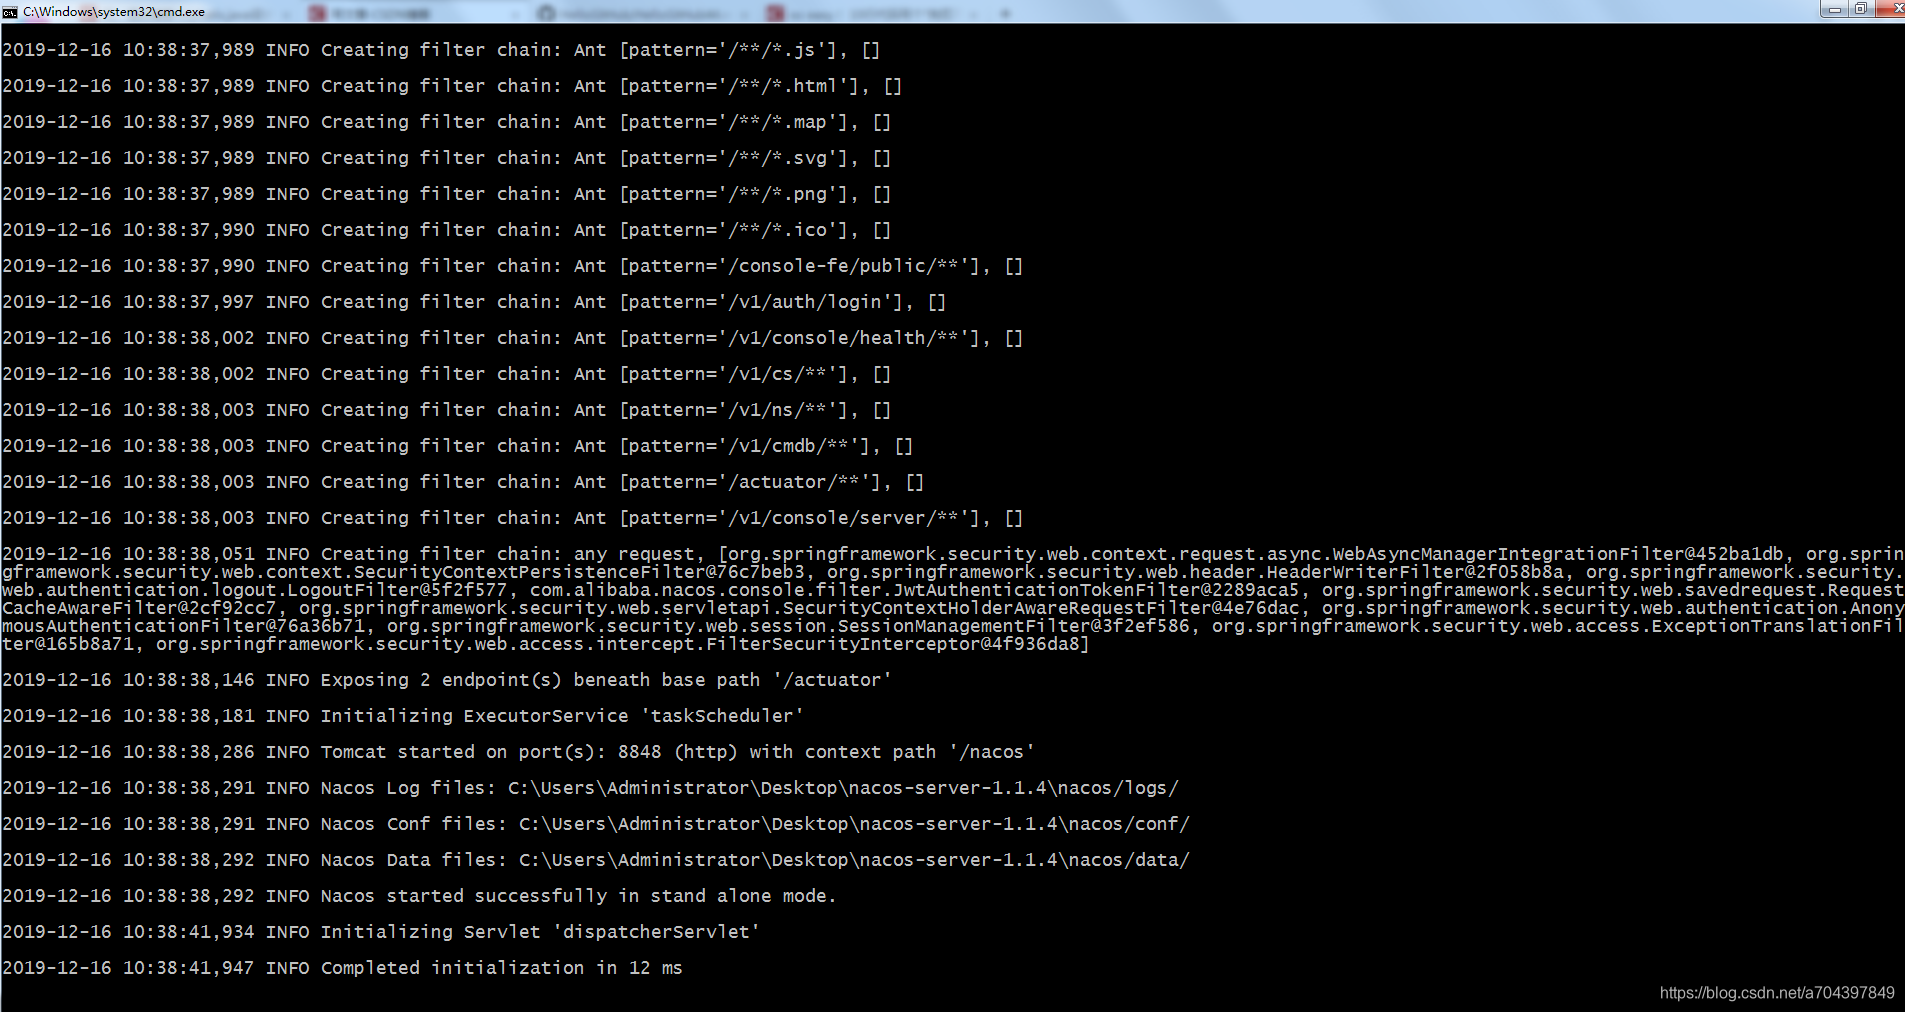Click the log line with pattern '/**/*.html'

452,86
